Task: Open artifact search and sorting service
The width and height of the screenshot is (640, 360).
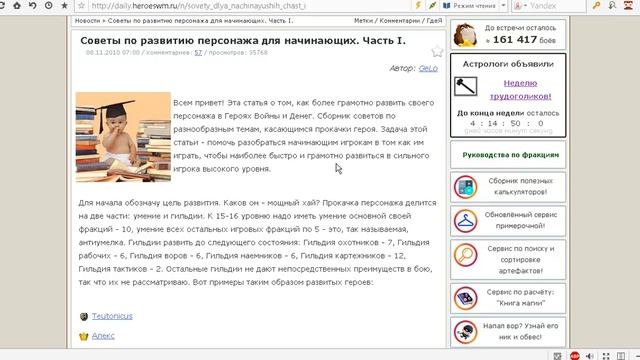Action: [x=520, y=260]
